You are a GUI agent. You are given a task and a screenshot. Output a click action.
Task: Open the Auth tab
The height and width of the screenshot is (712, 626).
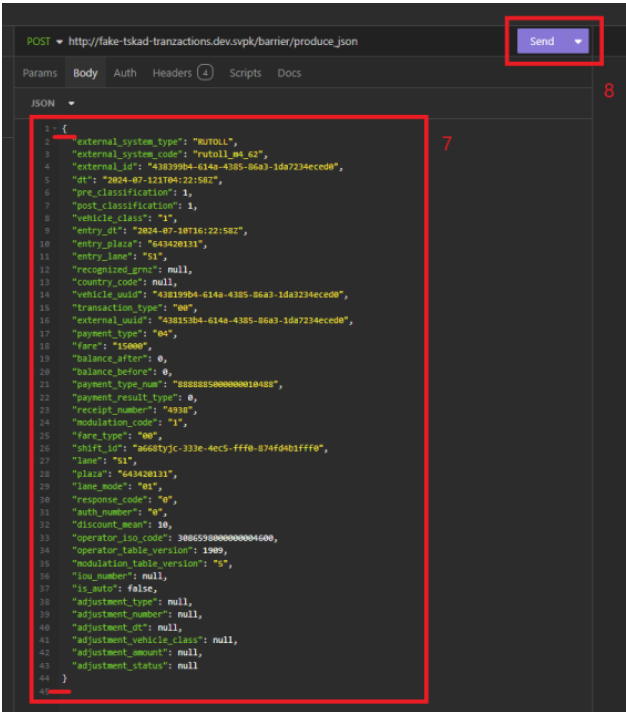[125, 73]
